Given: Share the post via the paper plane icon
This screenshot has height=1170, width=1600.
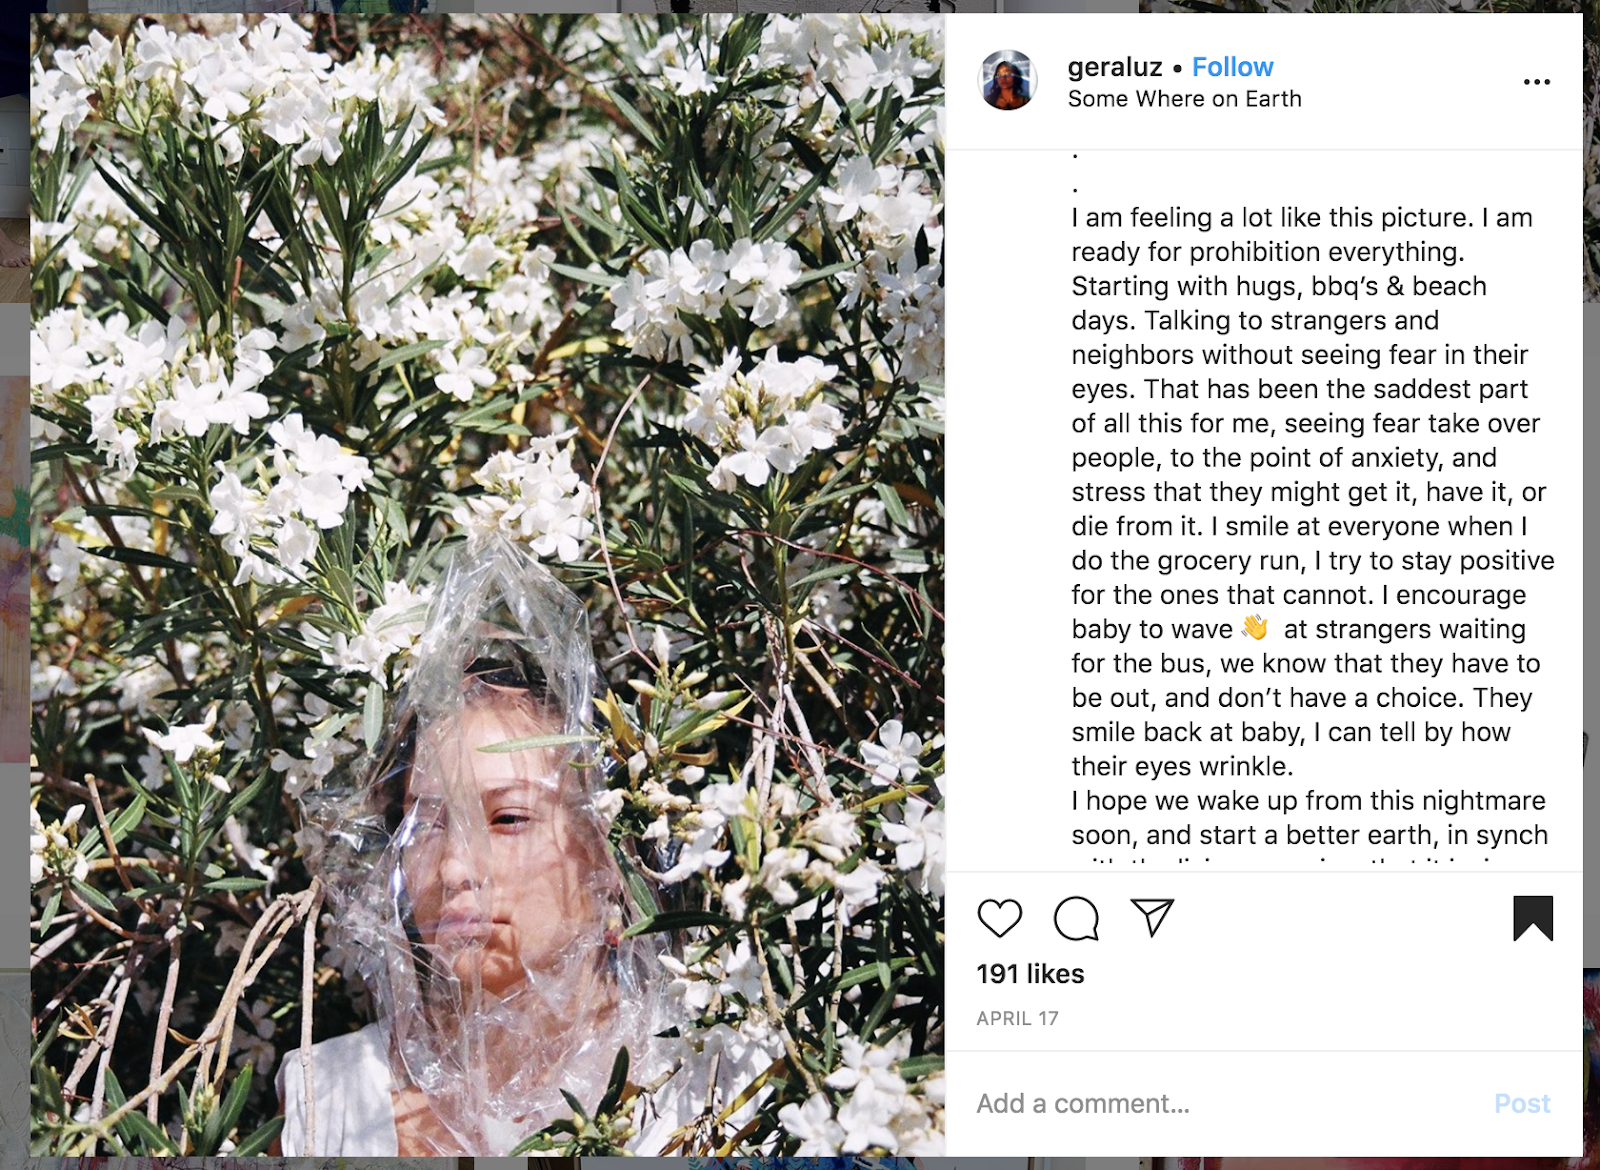Looking at the screenshot, I should (x=1152, y=917).
